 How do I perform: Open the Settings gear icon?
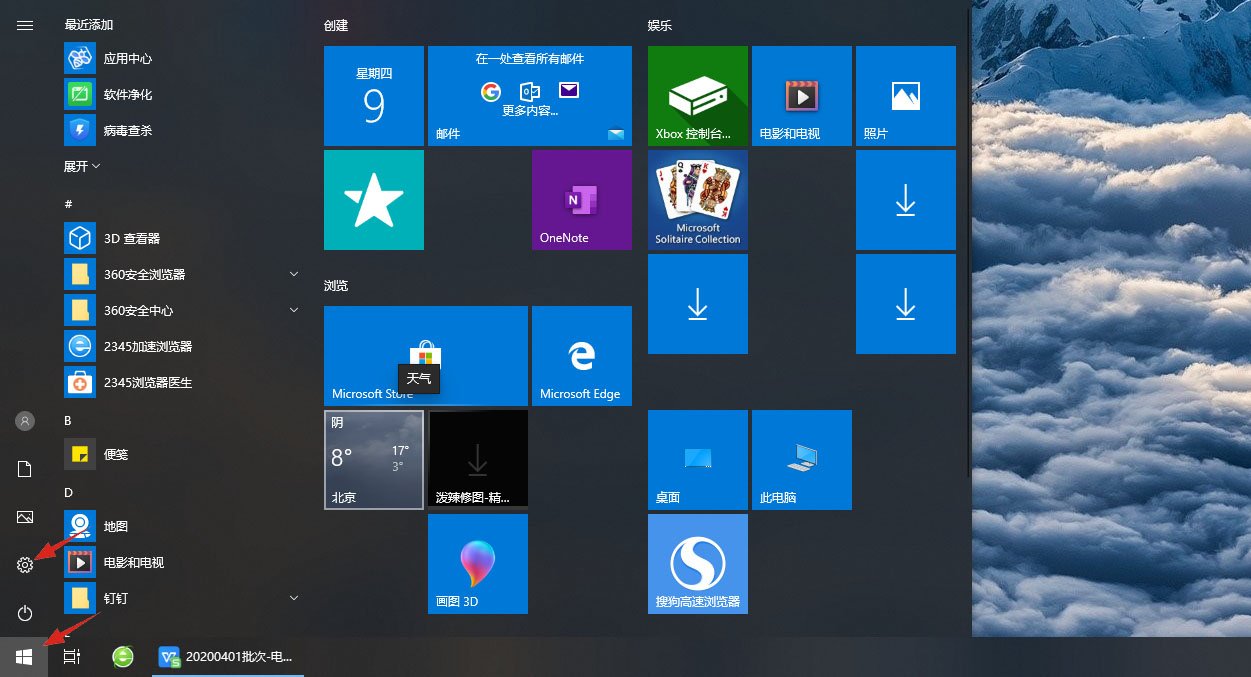point(25,565)
